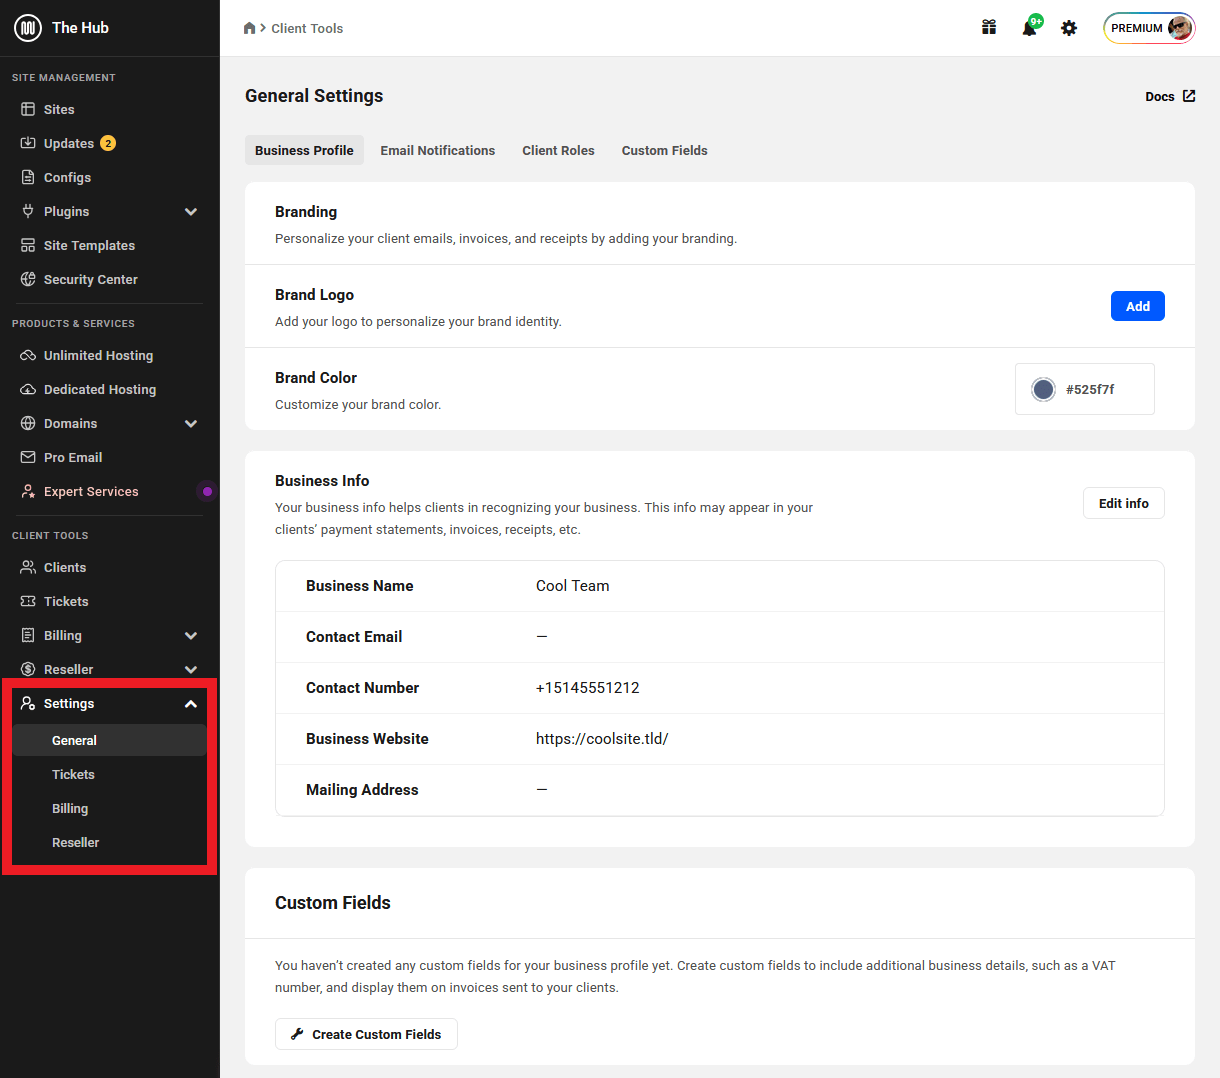Expand the Billing submenu chevron
The image size is (1220, 1078).
pyautogui.click(x=191, y=635)
